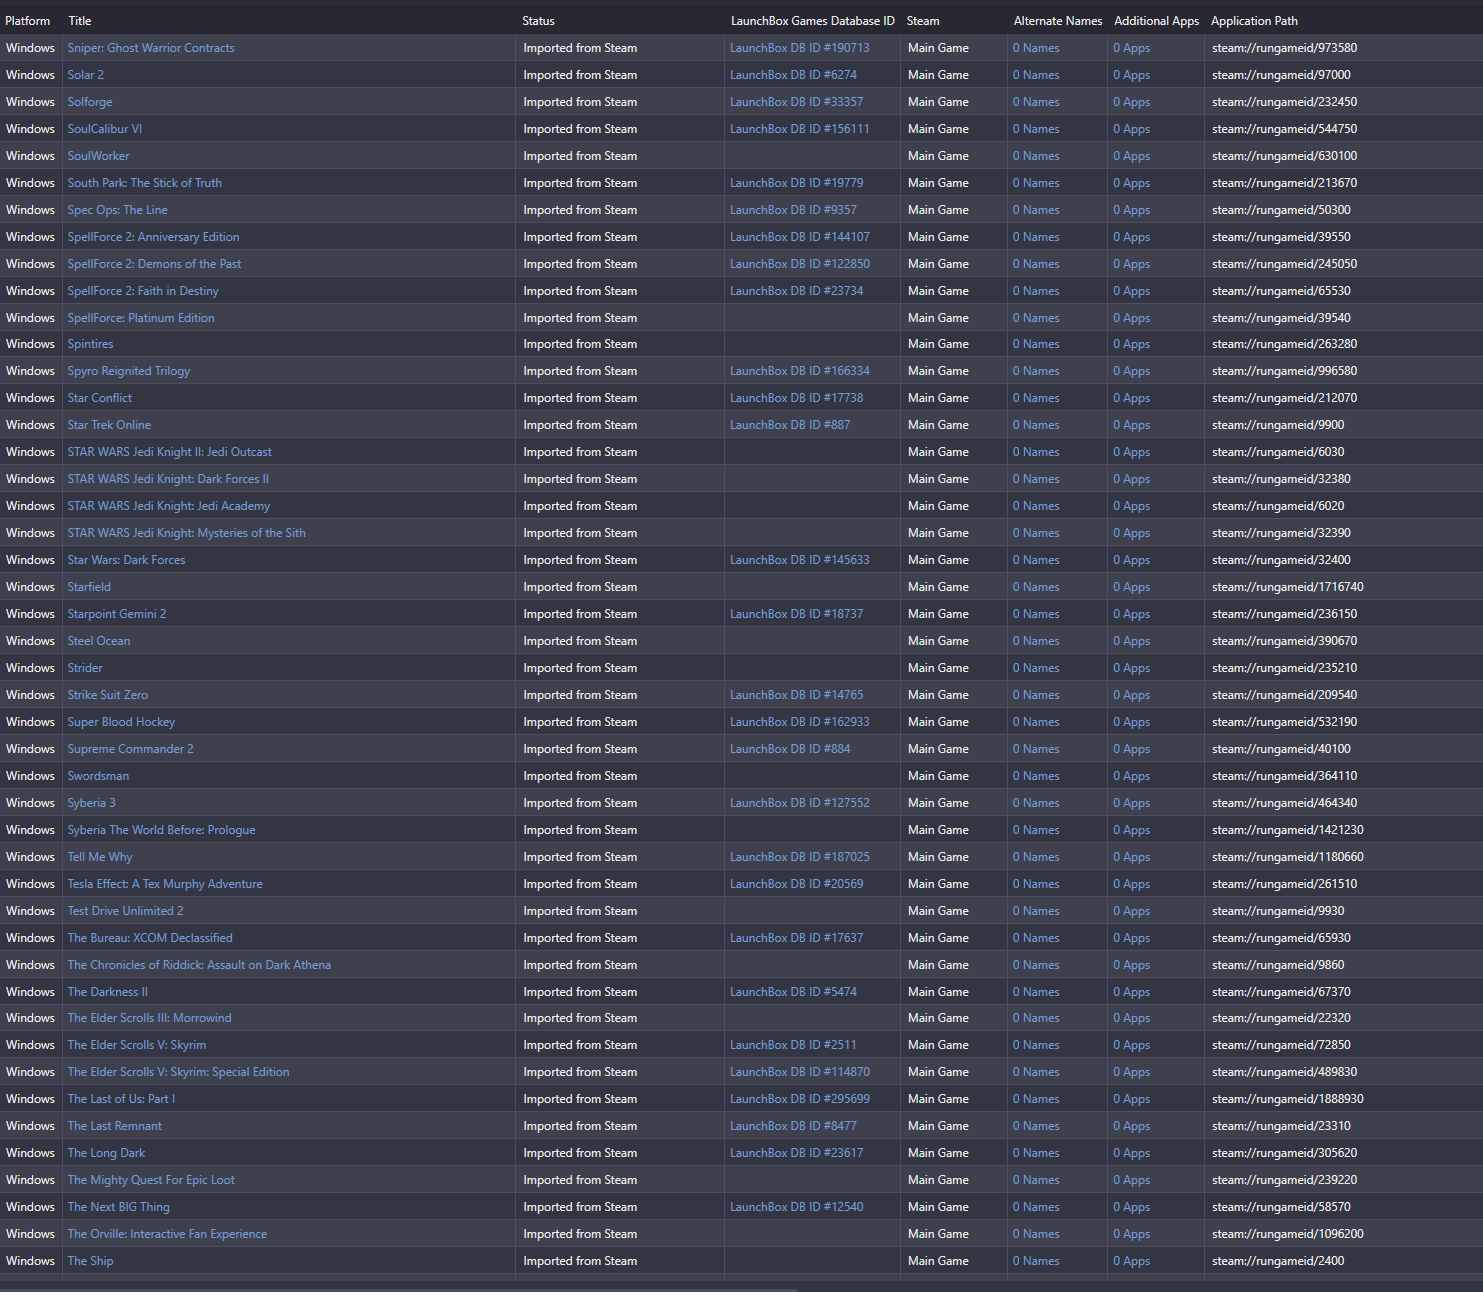Open SpellForce 2: Anniversary Edition title
1483x1292 pixels.
coord(154,237)
